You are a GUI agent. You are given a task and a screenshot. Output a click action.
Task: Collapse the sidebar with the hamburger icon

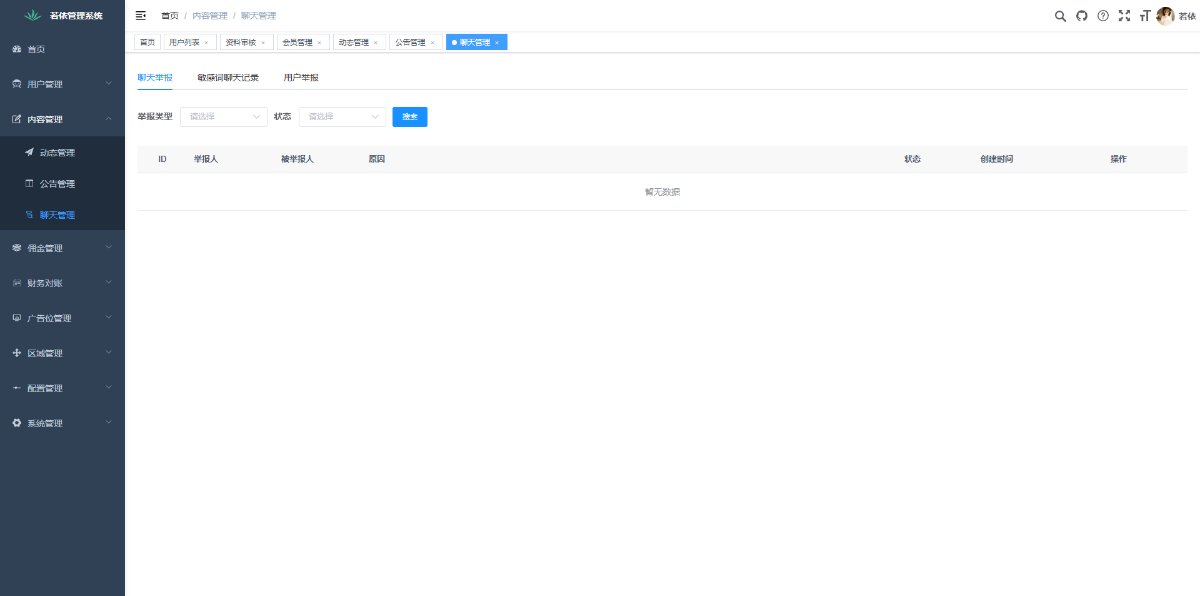(x=140, y=16)
